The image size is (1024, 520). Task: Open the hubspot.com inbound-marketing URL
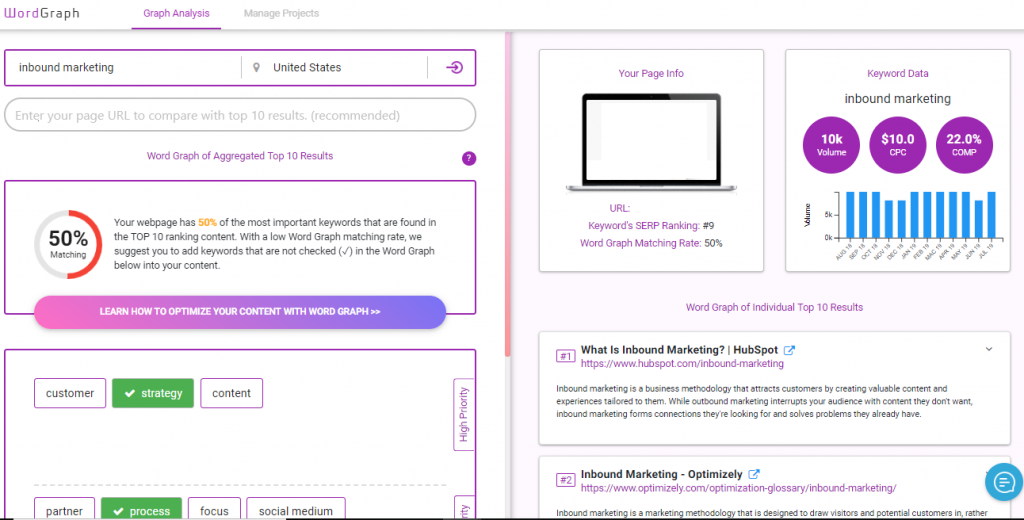[x=682, y=364]
